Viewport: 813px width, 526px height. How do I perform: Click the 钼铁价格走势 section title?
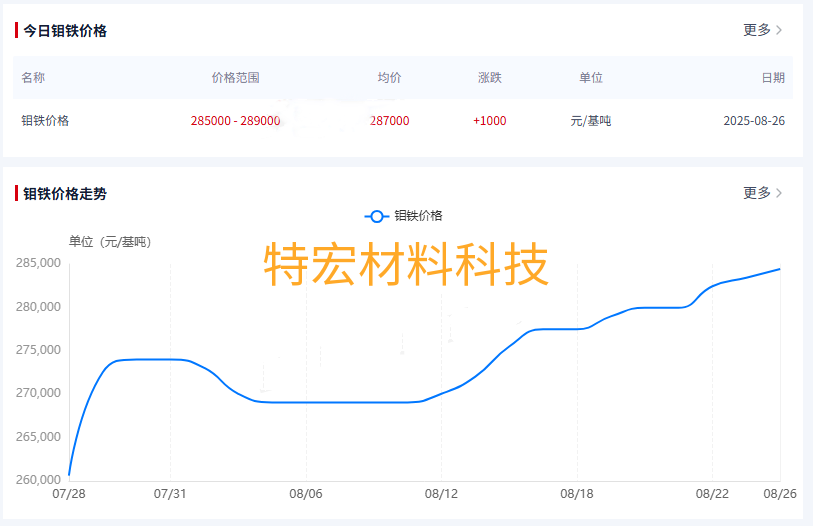pos(65,193)
